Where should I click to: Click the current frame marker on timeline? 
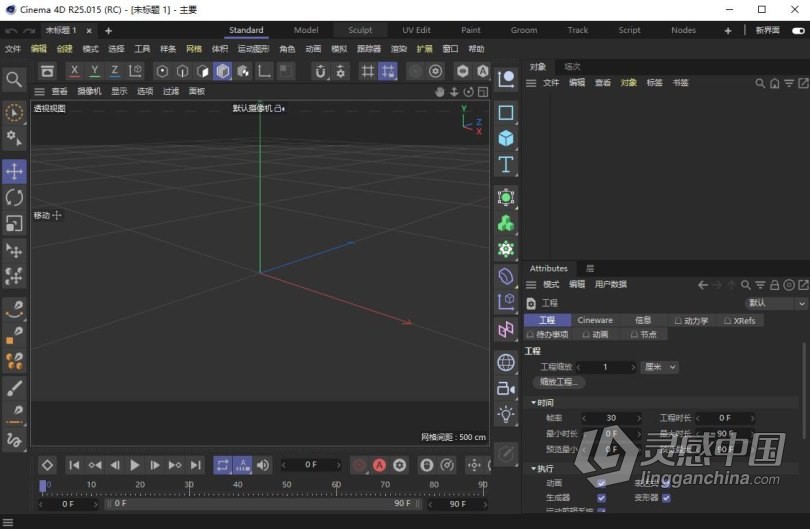tap(43, 486)
